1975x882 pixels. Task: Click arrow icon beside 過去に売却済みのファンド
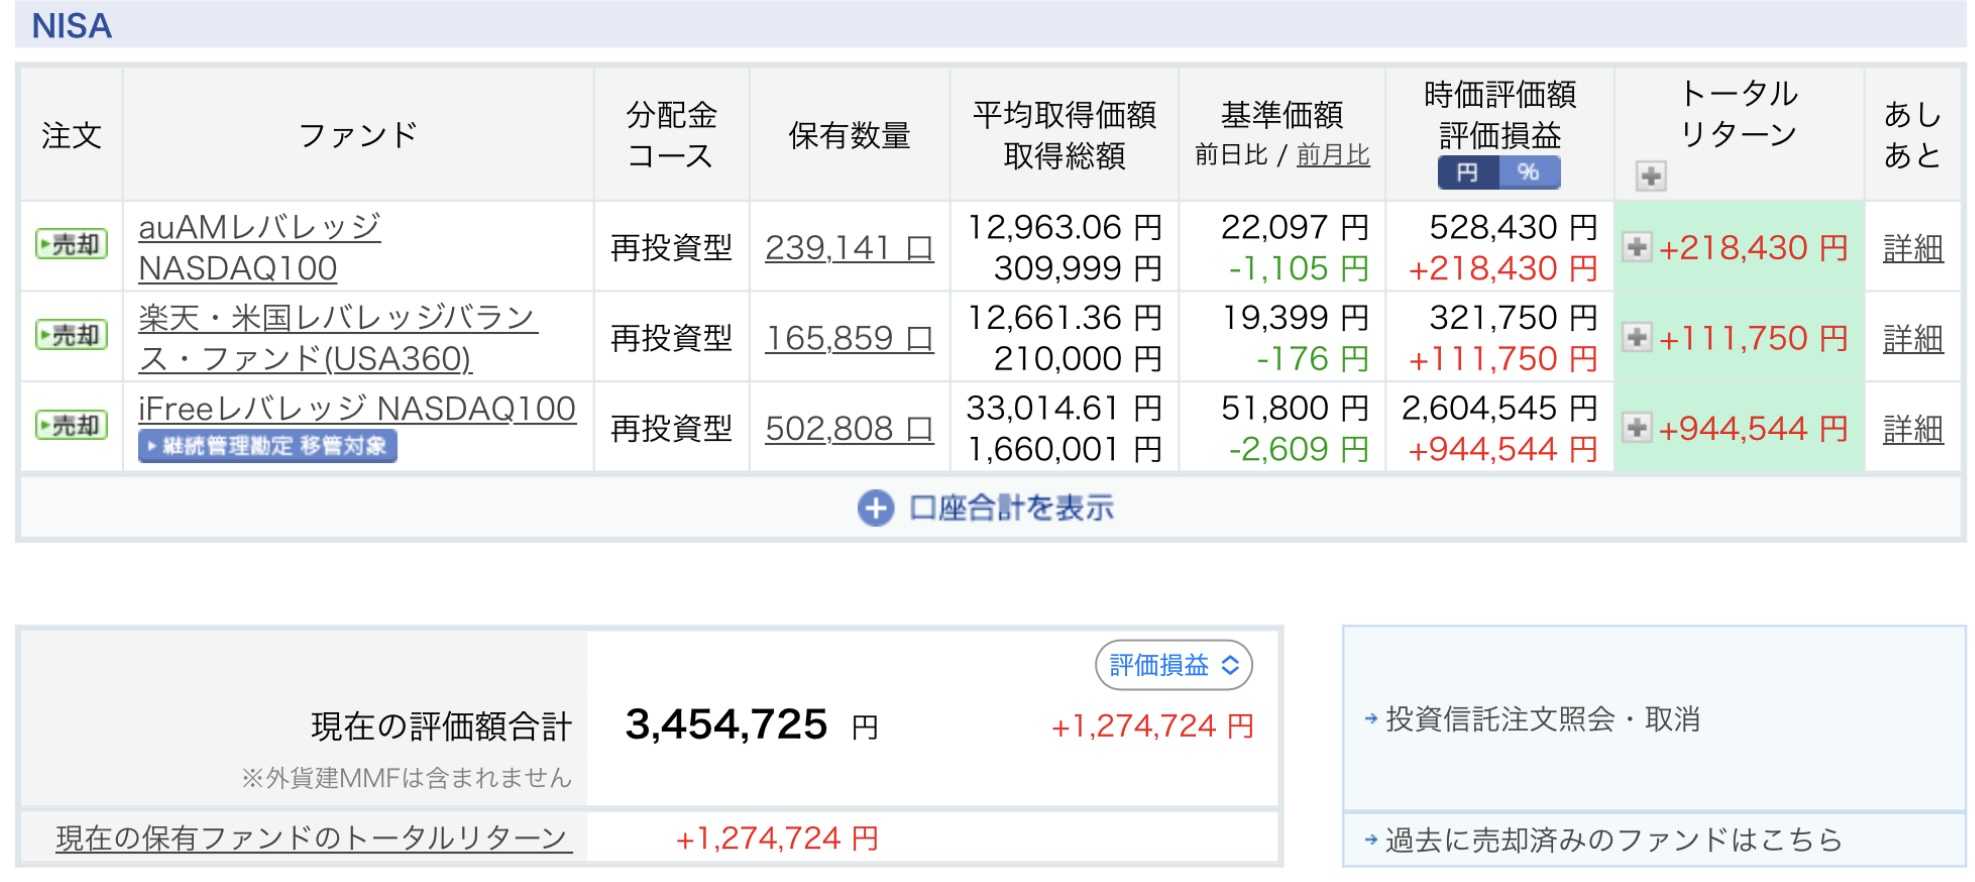pyautogui.click(x=1371, y=839)
